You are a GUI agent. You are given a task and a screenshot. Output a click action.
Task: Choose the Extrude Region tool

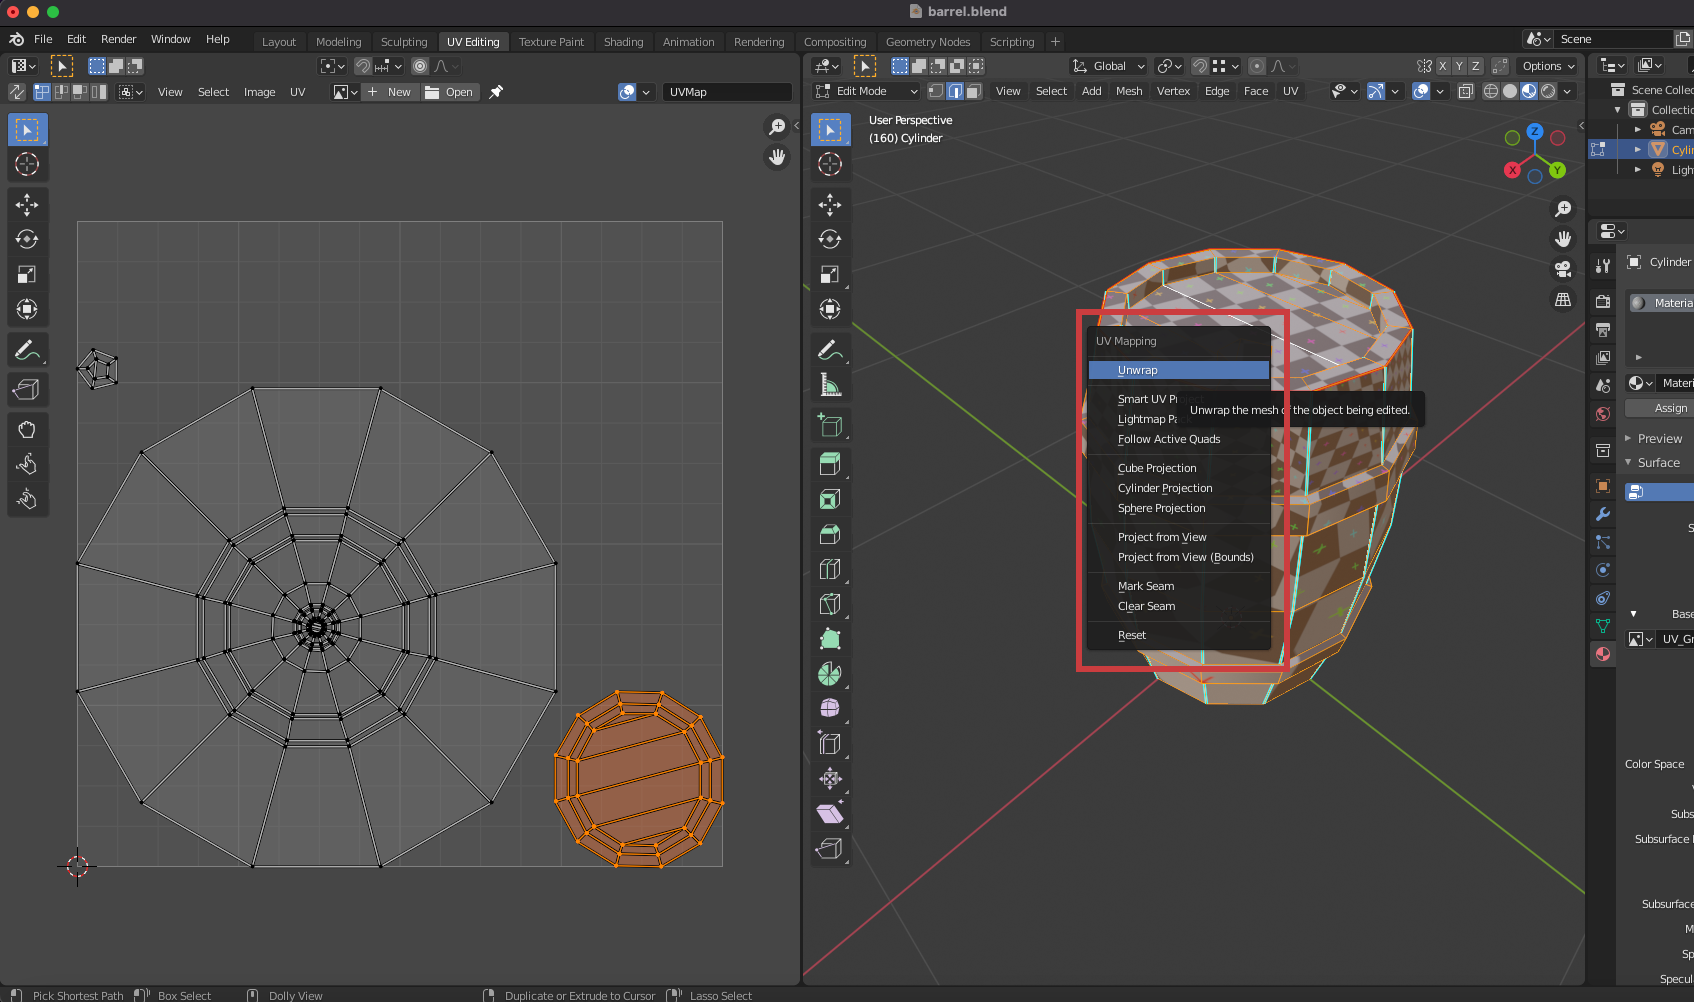(x=829, y=464)
